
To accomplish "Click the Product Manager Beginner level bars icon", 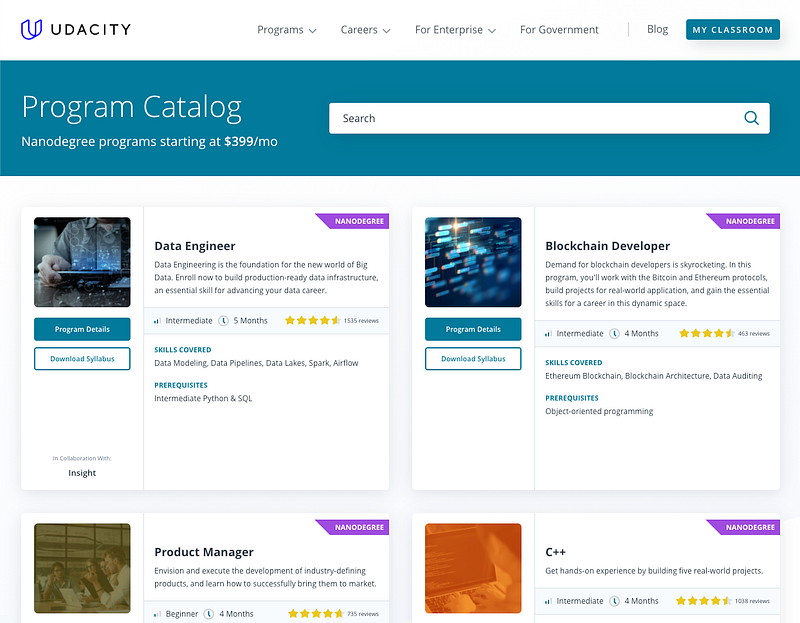I will click(157, 614).
